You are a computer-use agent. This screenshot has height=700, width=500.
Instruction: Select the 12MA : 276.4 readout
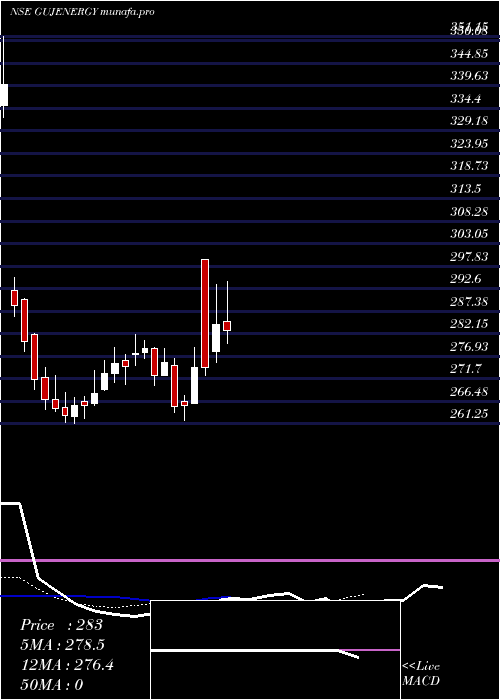[x=67, y=665]
